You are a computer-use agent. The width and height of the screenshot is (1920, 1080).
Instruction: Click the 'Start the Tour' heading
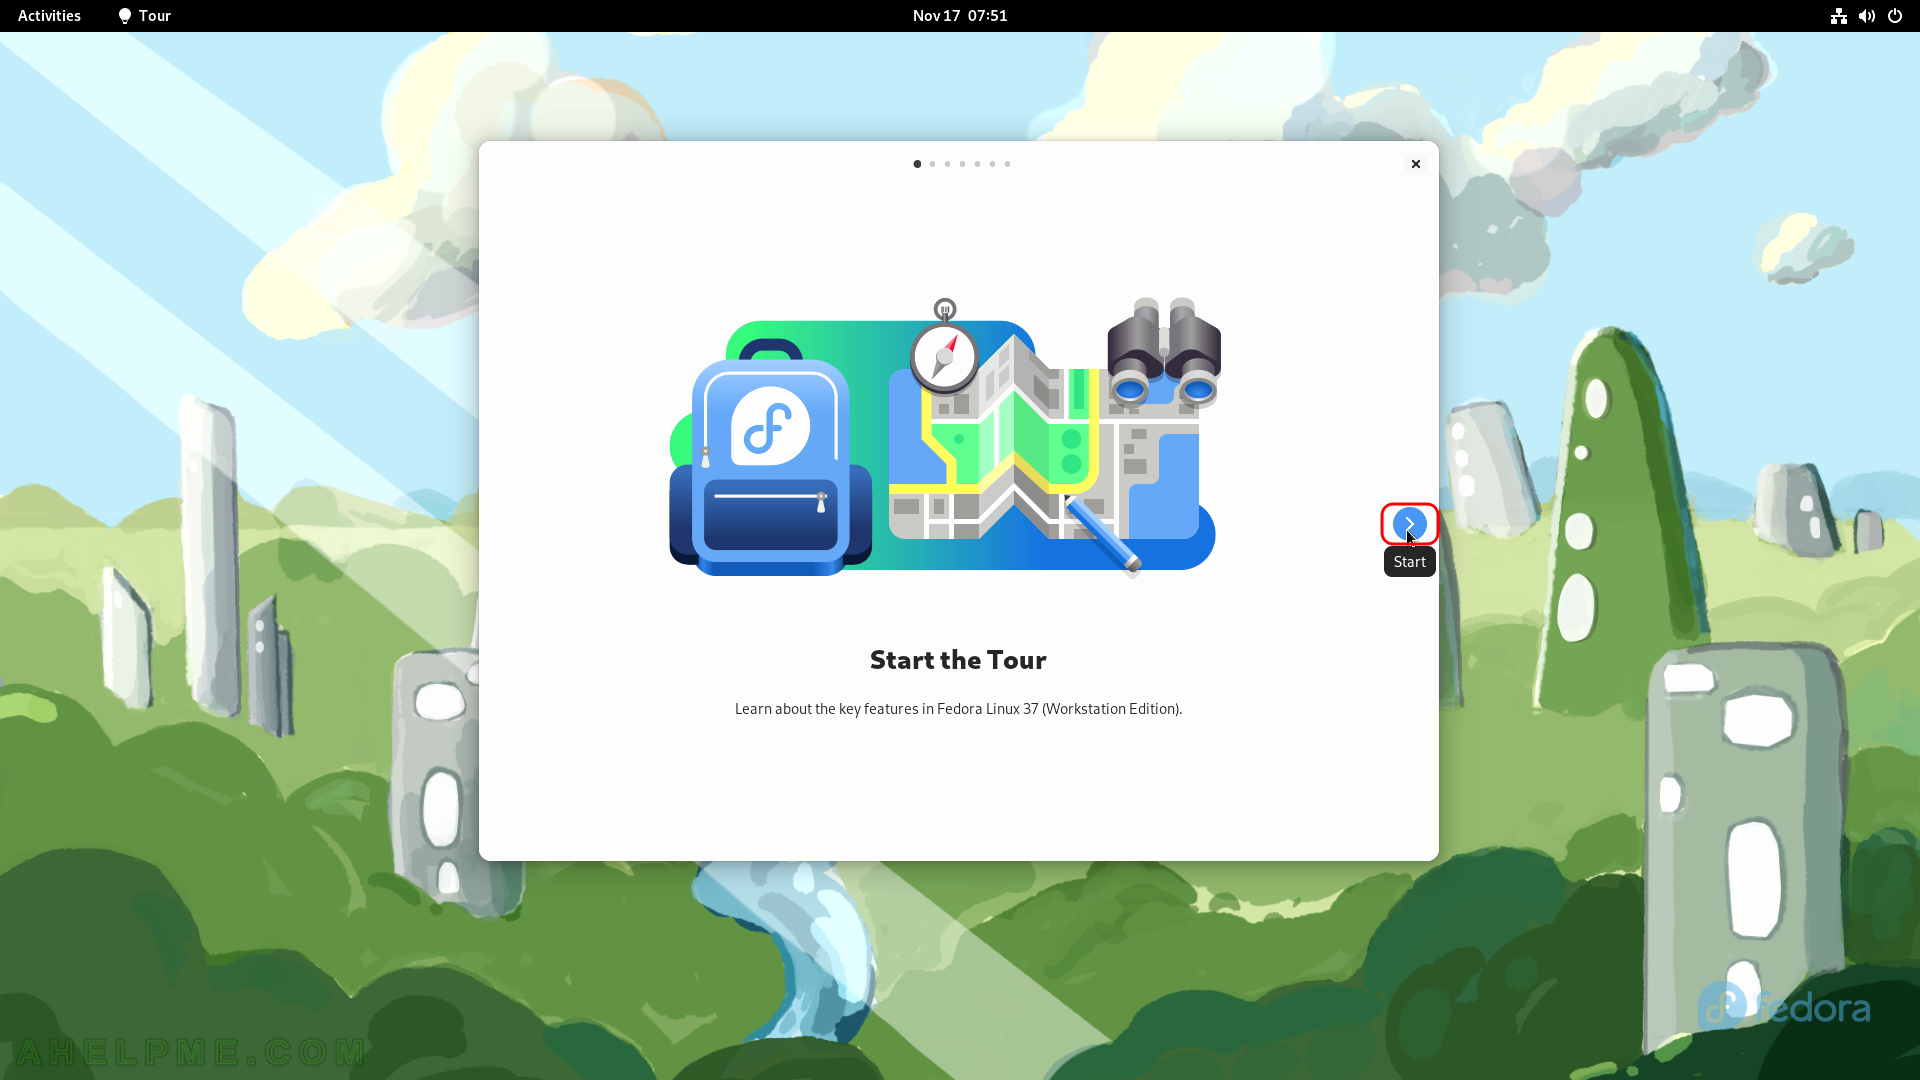(x=958, y=660)
